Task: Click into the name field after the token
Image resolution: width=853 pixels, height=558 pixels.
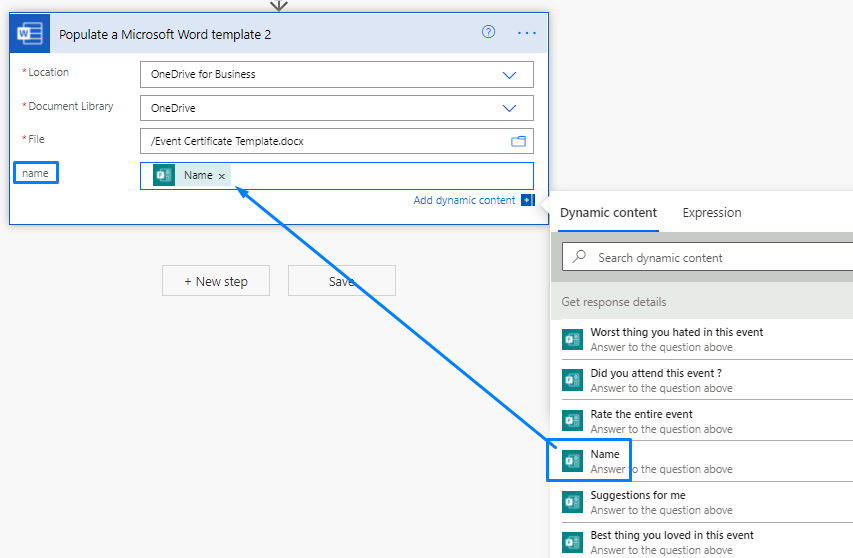Action: click(381, 176)
